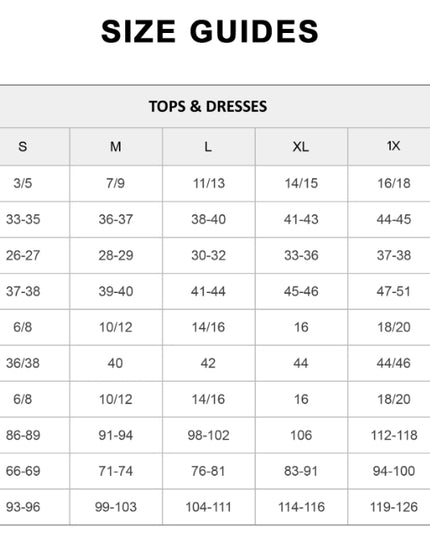The image size is (430, 537).
Task: Select the TOPS & DRESSES section header
Action: [208, 106]
